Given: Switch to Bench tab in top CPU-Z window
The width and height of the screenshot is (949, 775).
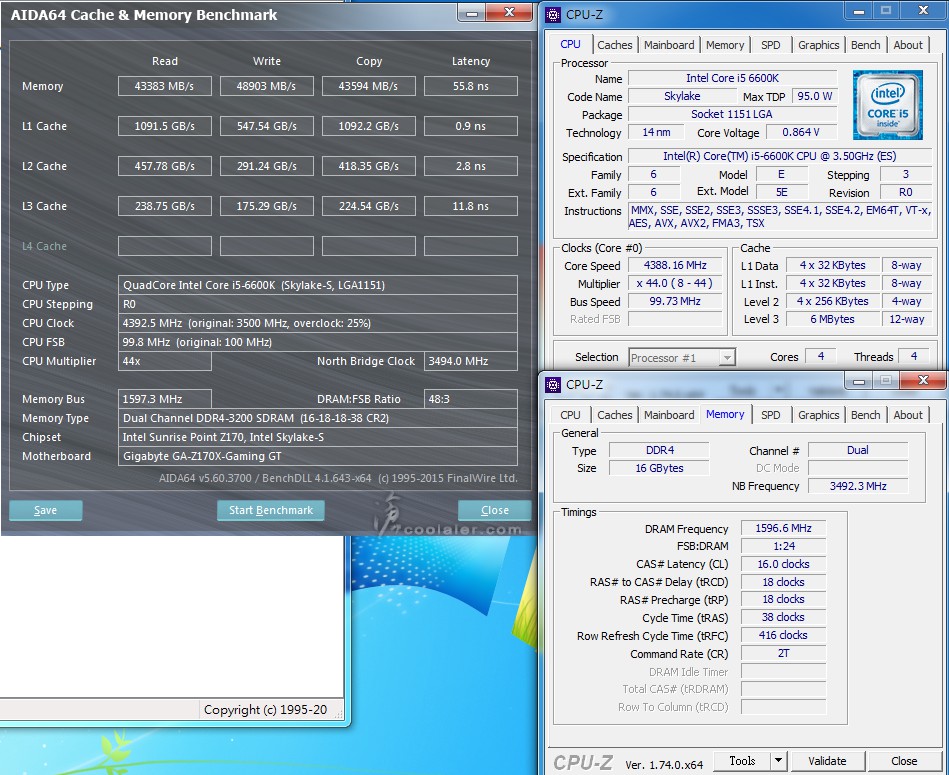Looking at the screenshot, I should (x=865, y=45).
